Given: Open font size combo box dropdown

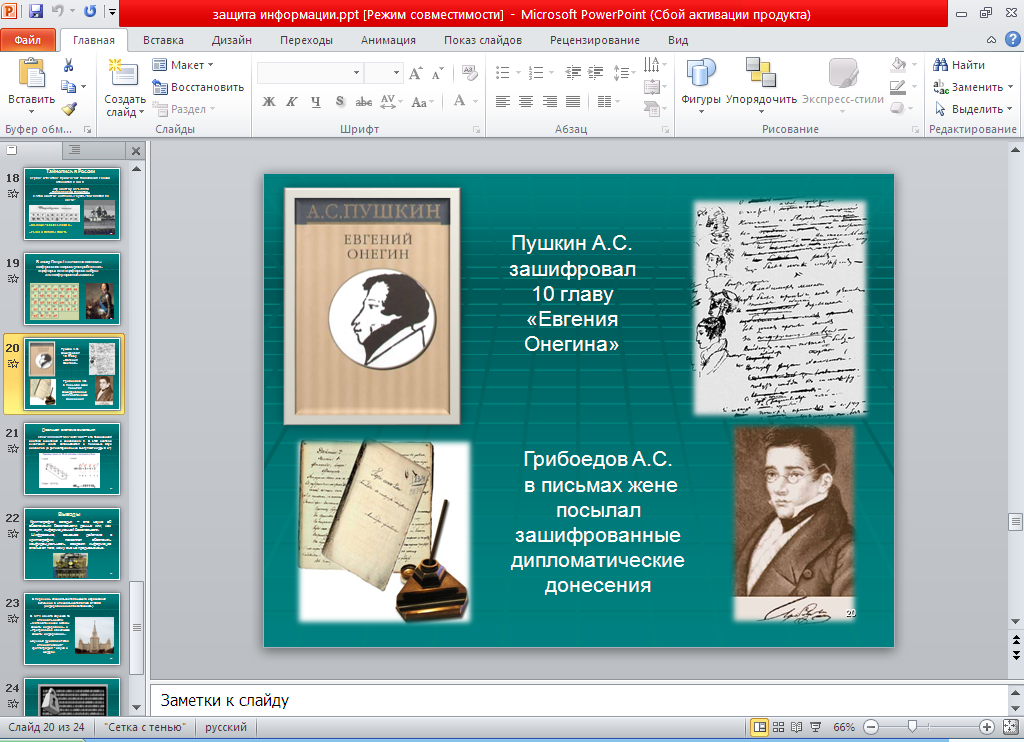Looking at the screenshot, I should pos(396,73).
